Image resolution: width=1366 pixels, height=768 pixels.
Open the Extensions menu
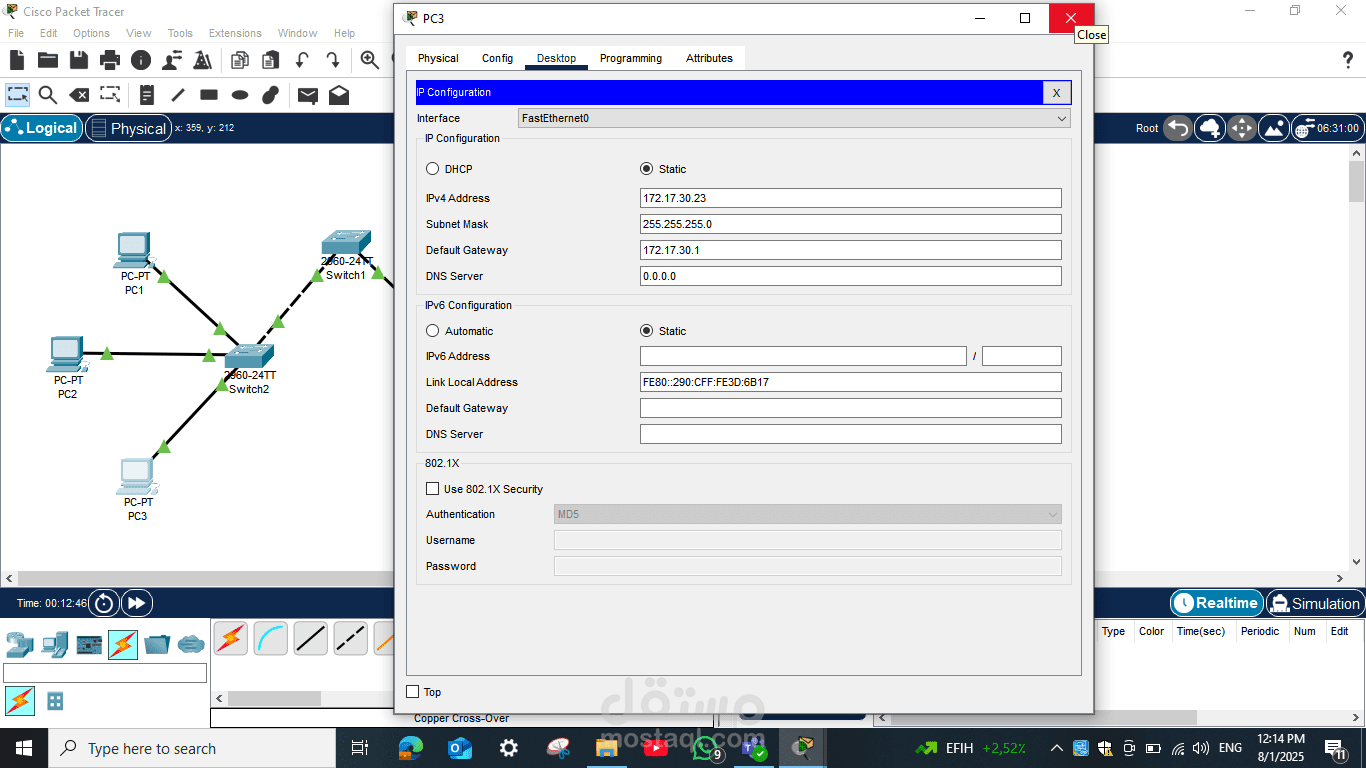pyautogui.click(x=235, y=33)
